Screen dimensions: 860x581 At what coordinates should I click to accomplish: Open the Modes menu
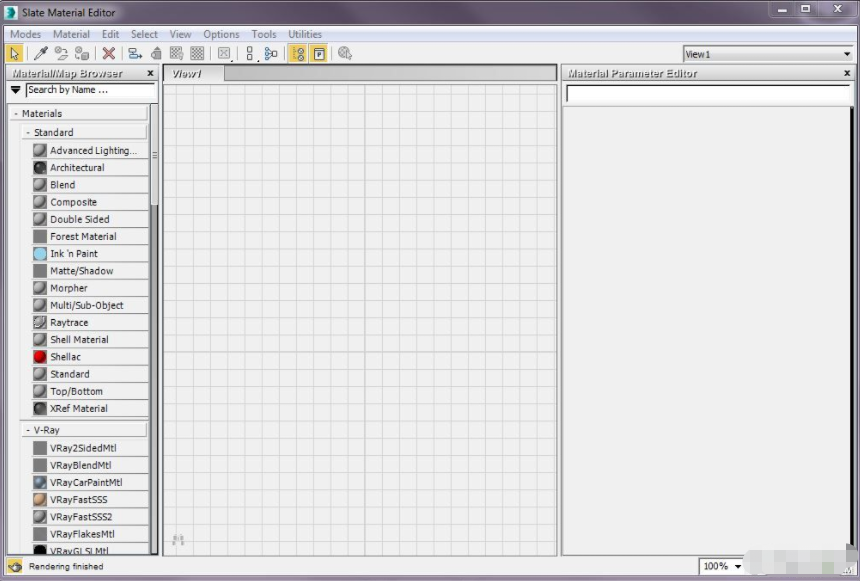26,34
